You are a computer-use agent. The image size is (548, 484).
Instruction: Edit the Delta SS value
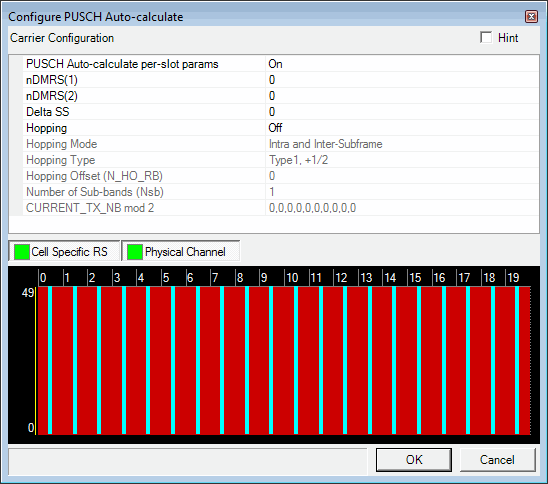click(x=402, y=112)
